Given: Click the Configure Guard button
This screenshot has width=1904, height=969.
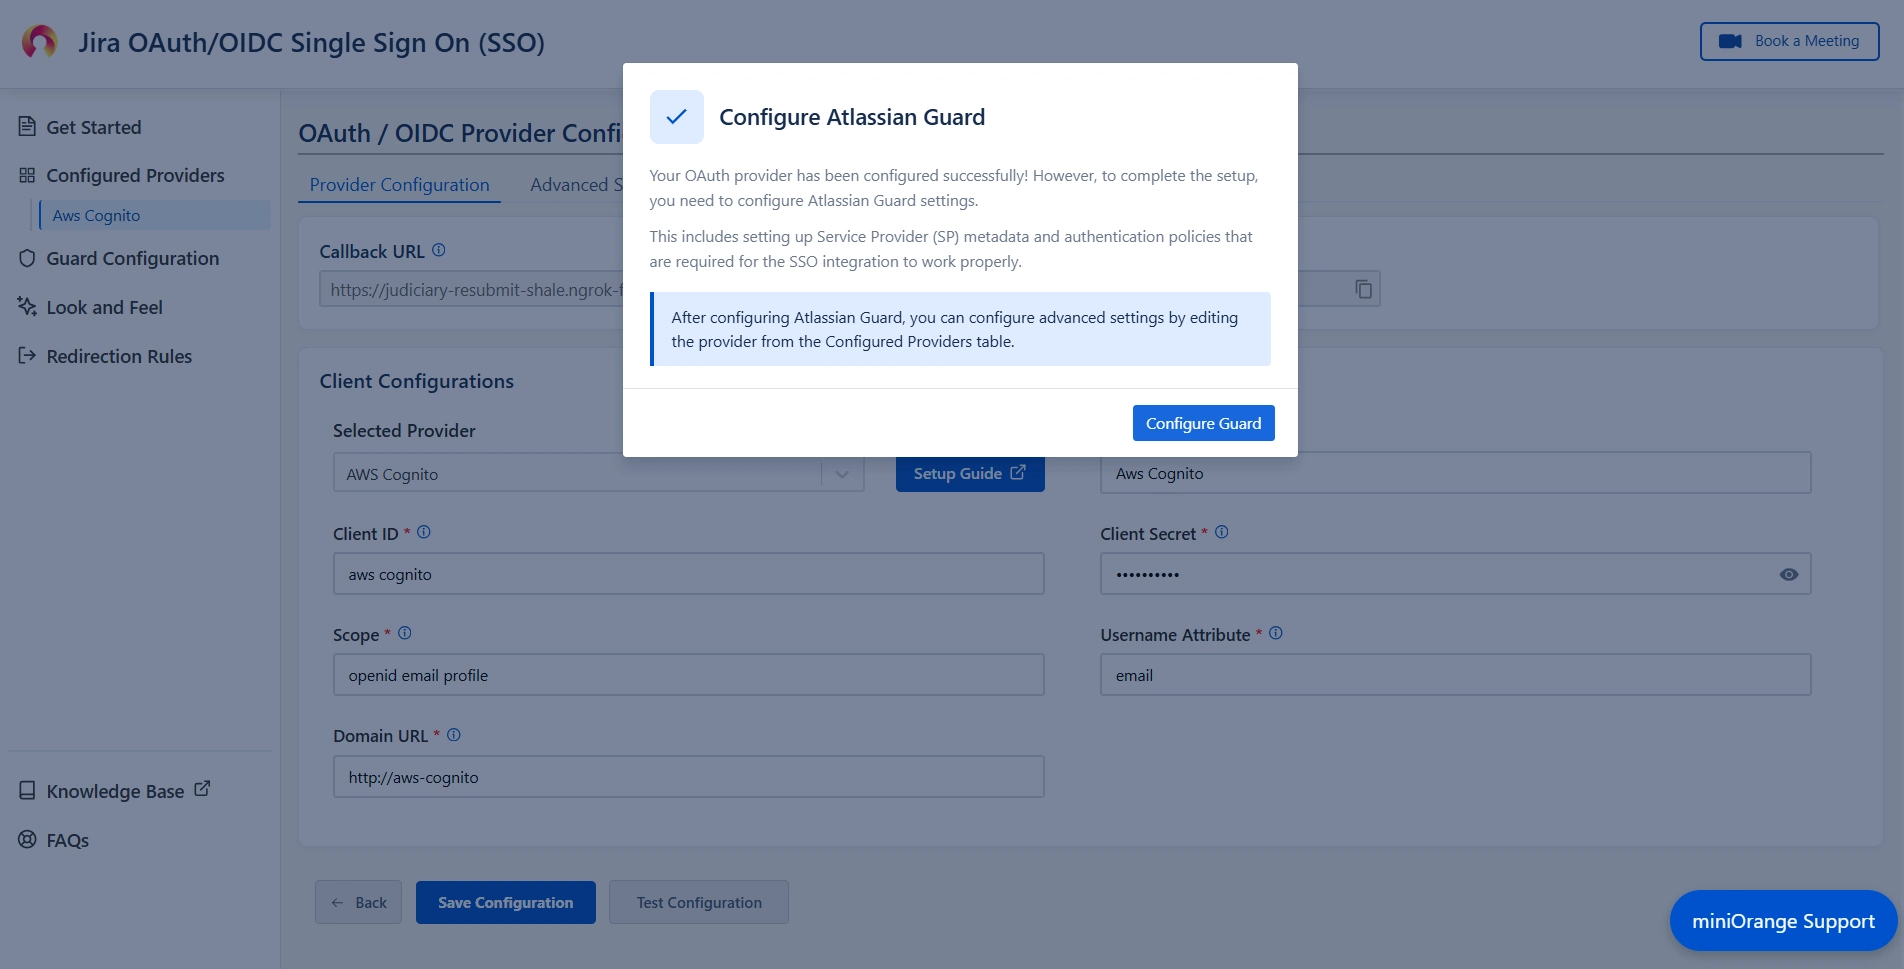Looking at the screenshot, I should click(x=1203, y=423).
